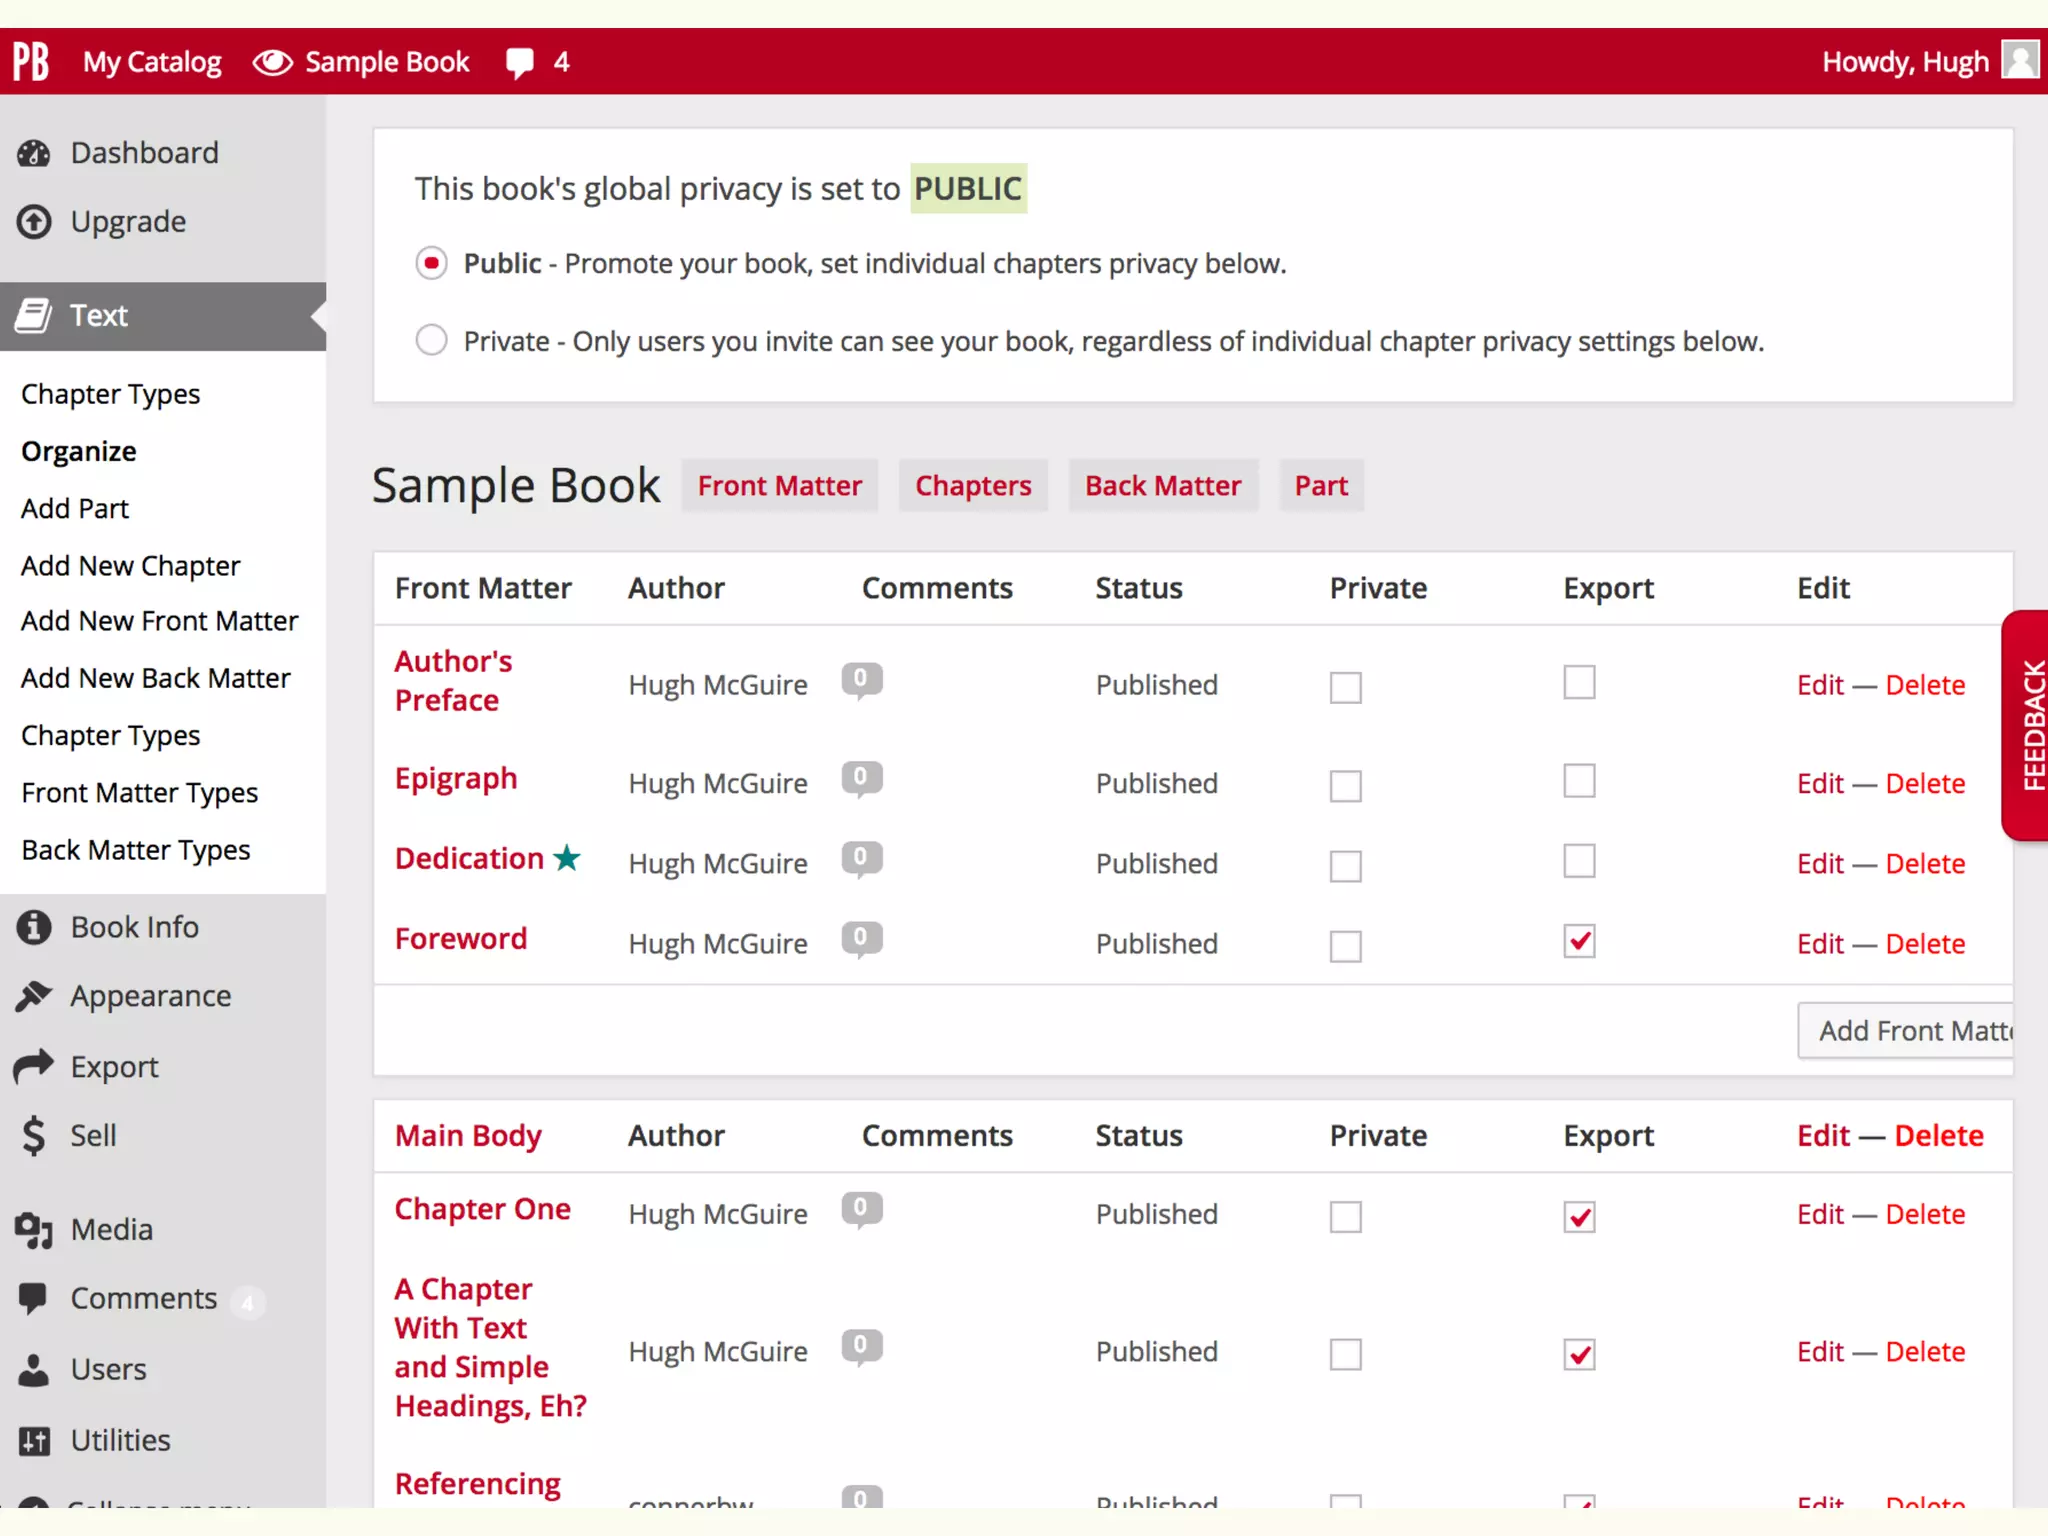Viewport: 2048px width, 1536px height.
Task: Click the Back Matter button near Sample Book
Action: [x=1162, y=486]
